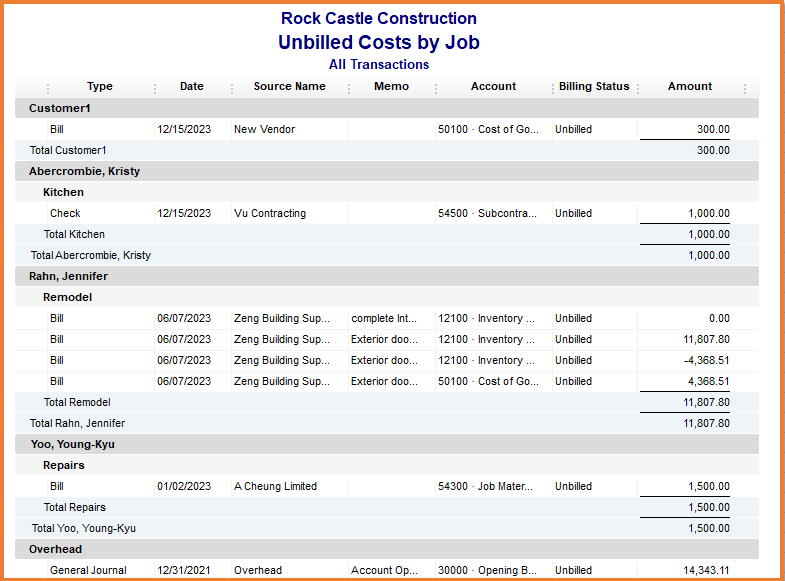Select the Repairs job subheader

tap(386, 465)
